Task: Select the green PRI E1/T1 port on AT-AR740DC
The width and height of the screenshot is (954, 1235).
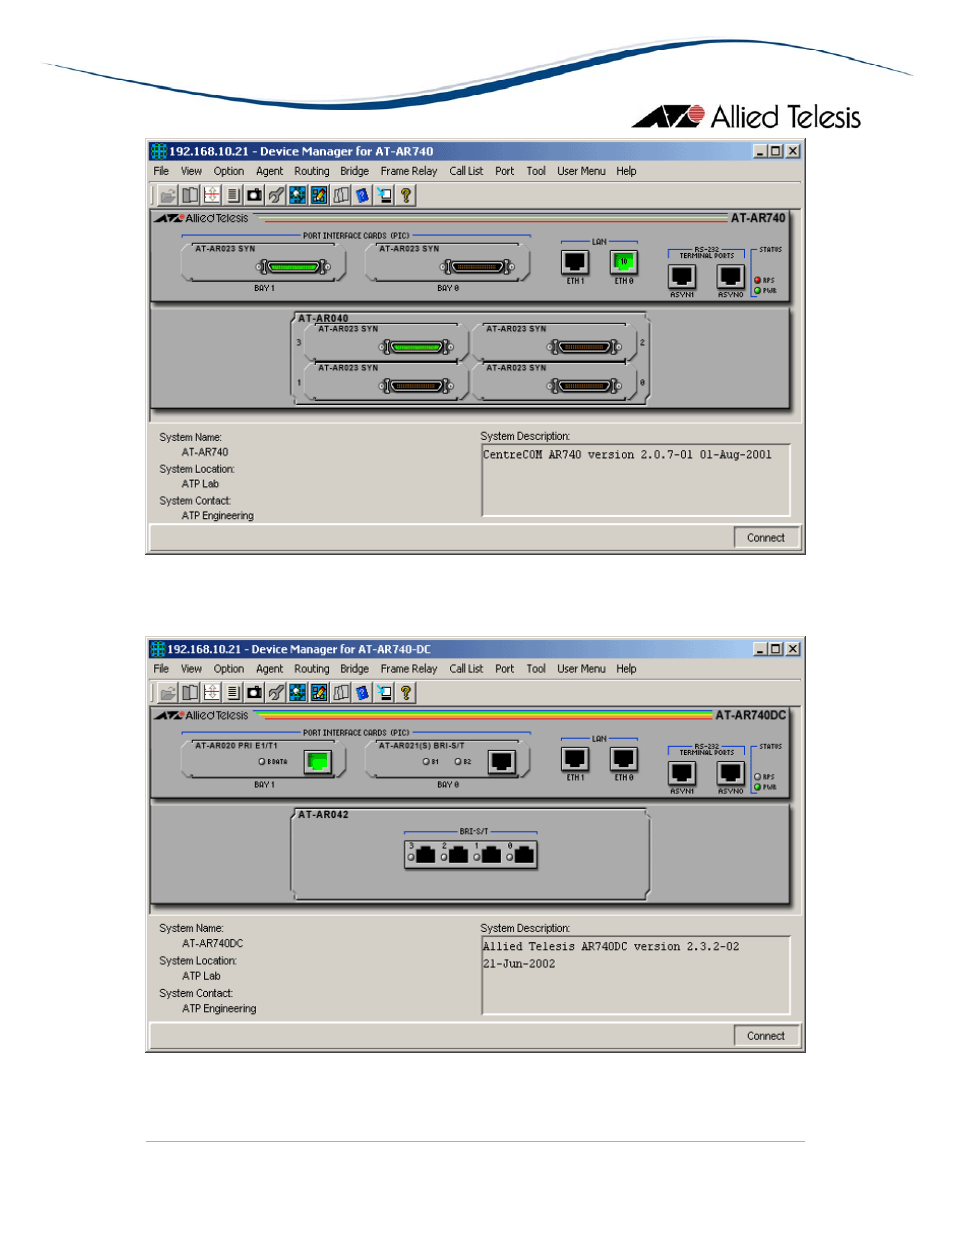Action: coord(318,762)
